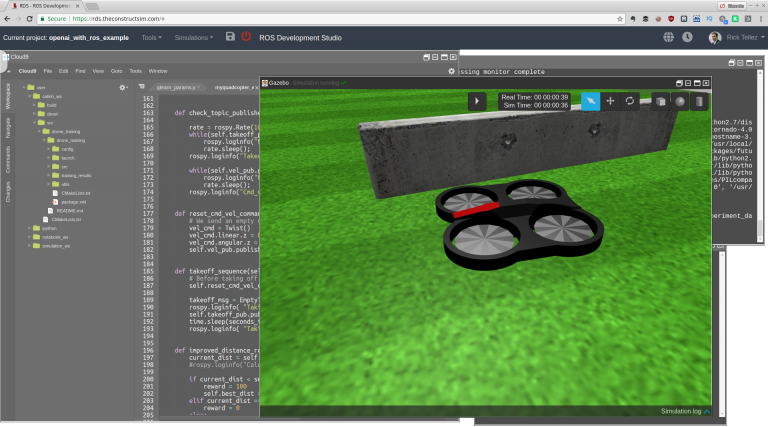Switch to the qlearn_params.y editor tab
This screenshot has width=768, height=427.
point(178,87)
